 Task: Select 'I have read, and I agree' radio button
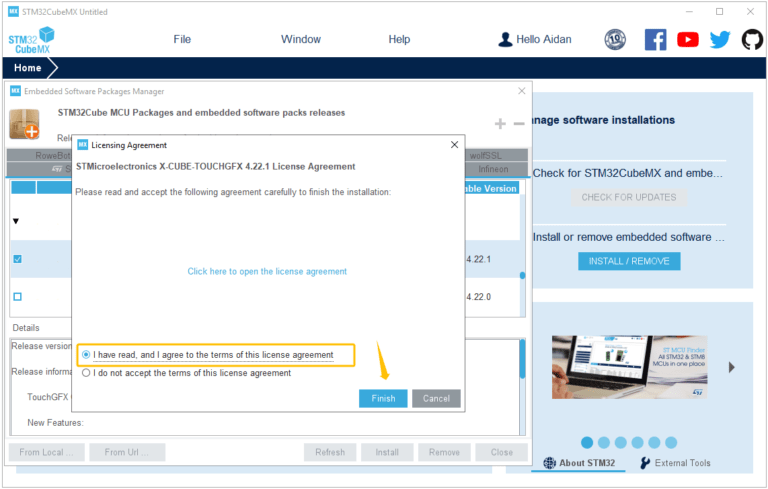point(86,355)
